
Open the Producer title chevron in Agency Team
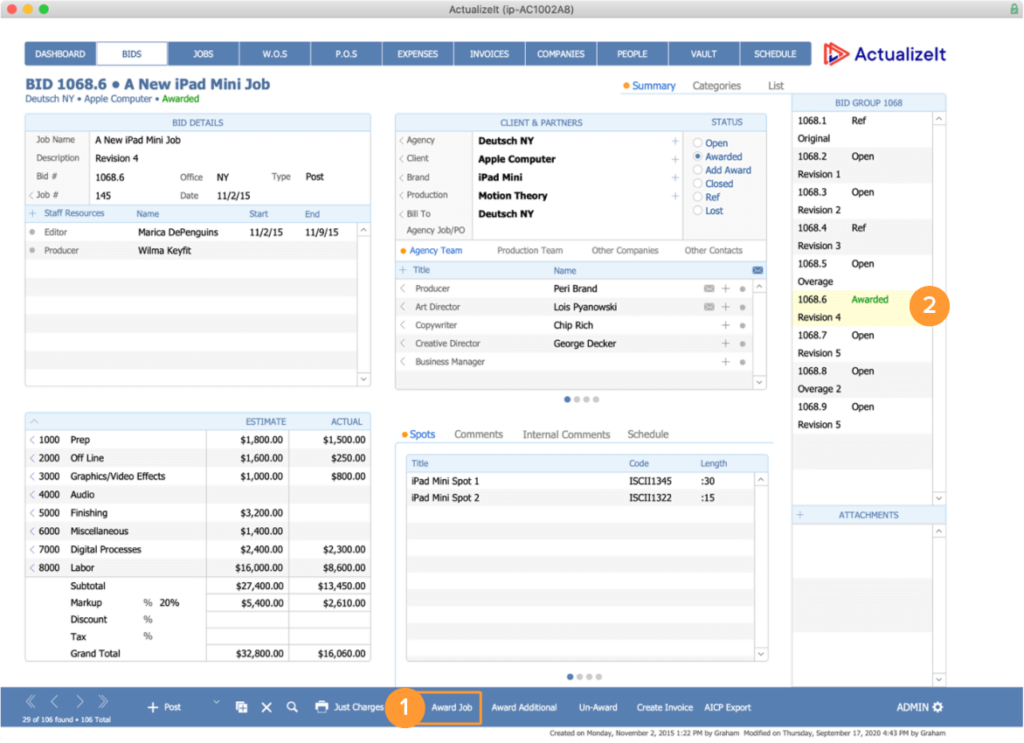coord(403,289)
